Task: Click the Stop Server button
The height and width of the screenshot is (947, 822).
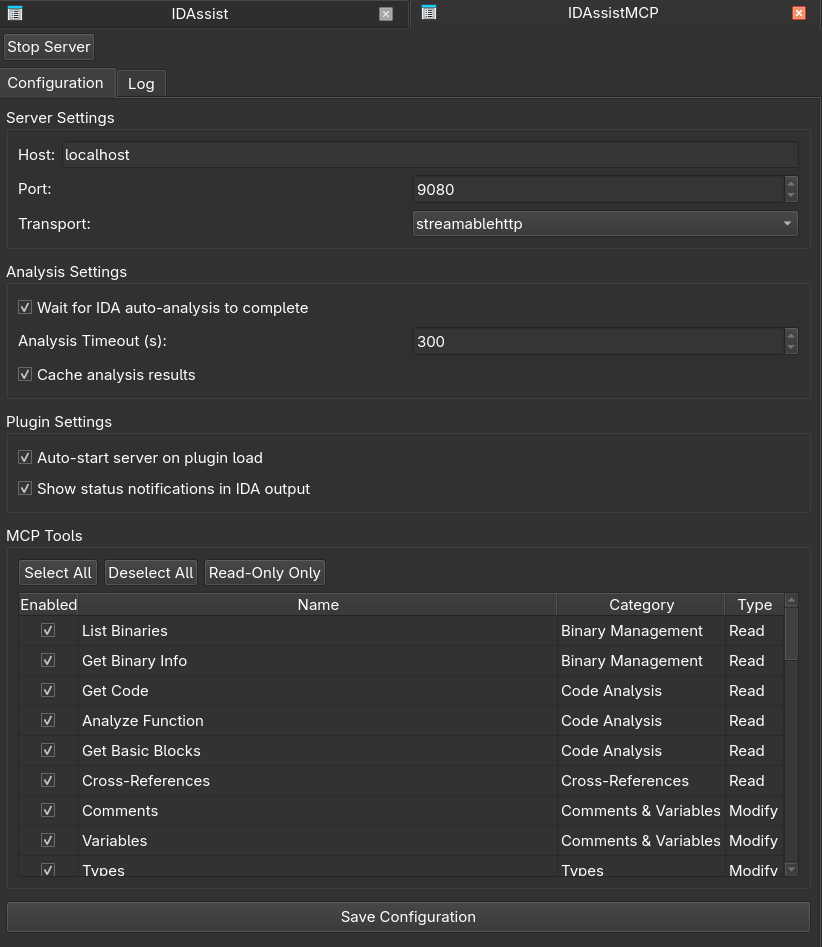Action: coord(48,46)
